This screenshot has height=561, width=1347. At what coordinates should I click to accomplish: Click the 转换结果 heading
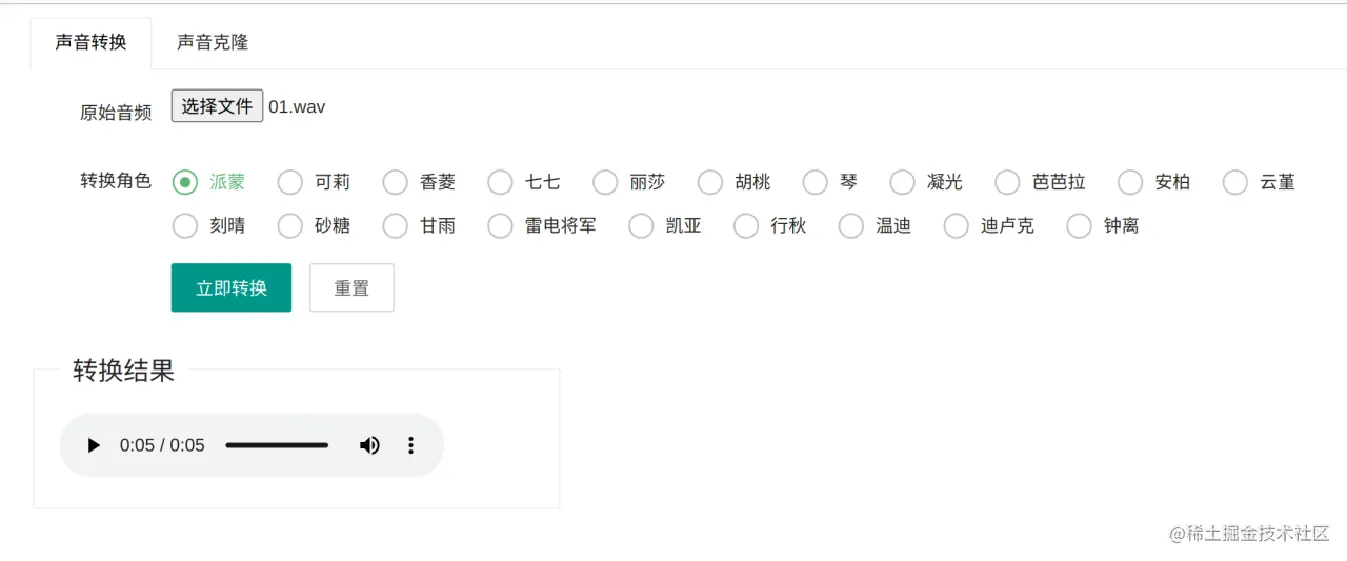coord(124,370)
